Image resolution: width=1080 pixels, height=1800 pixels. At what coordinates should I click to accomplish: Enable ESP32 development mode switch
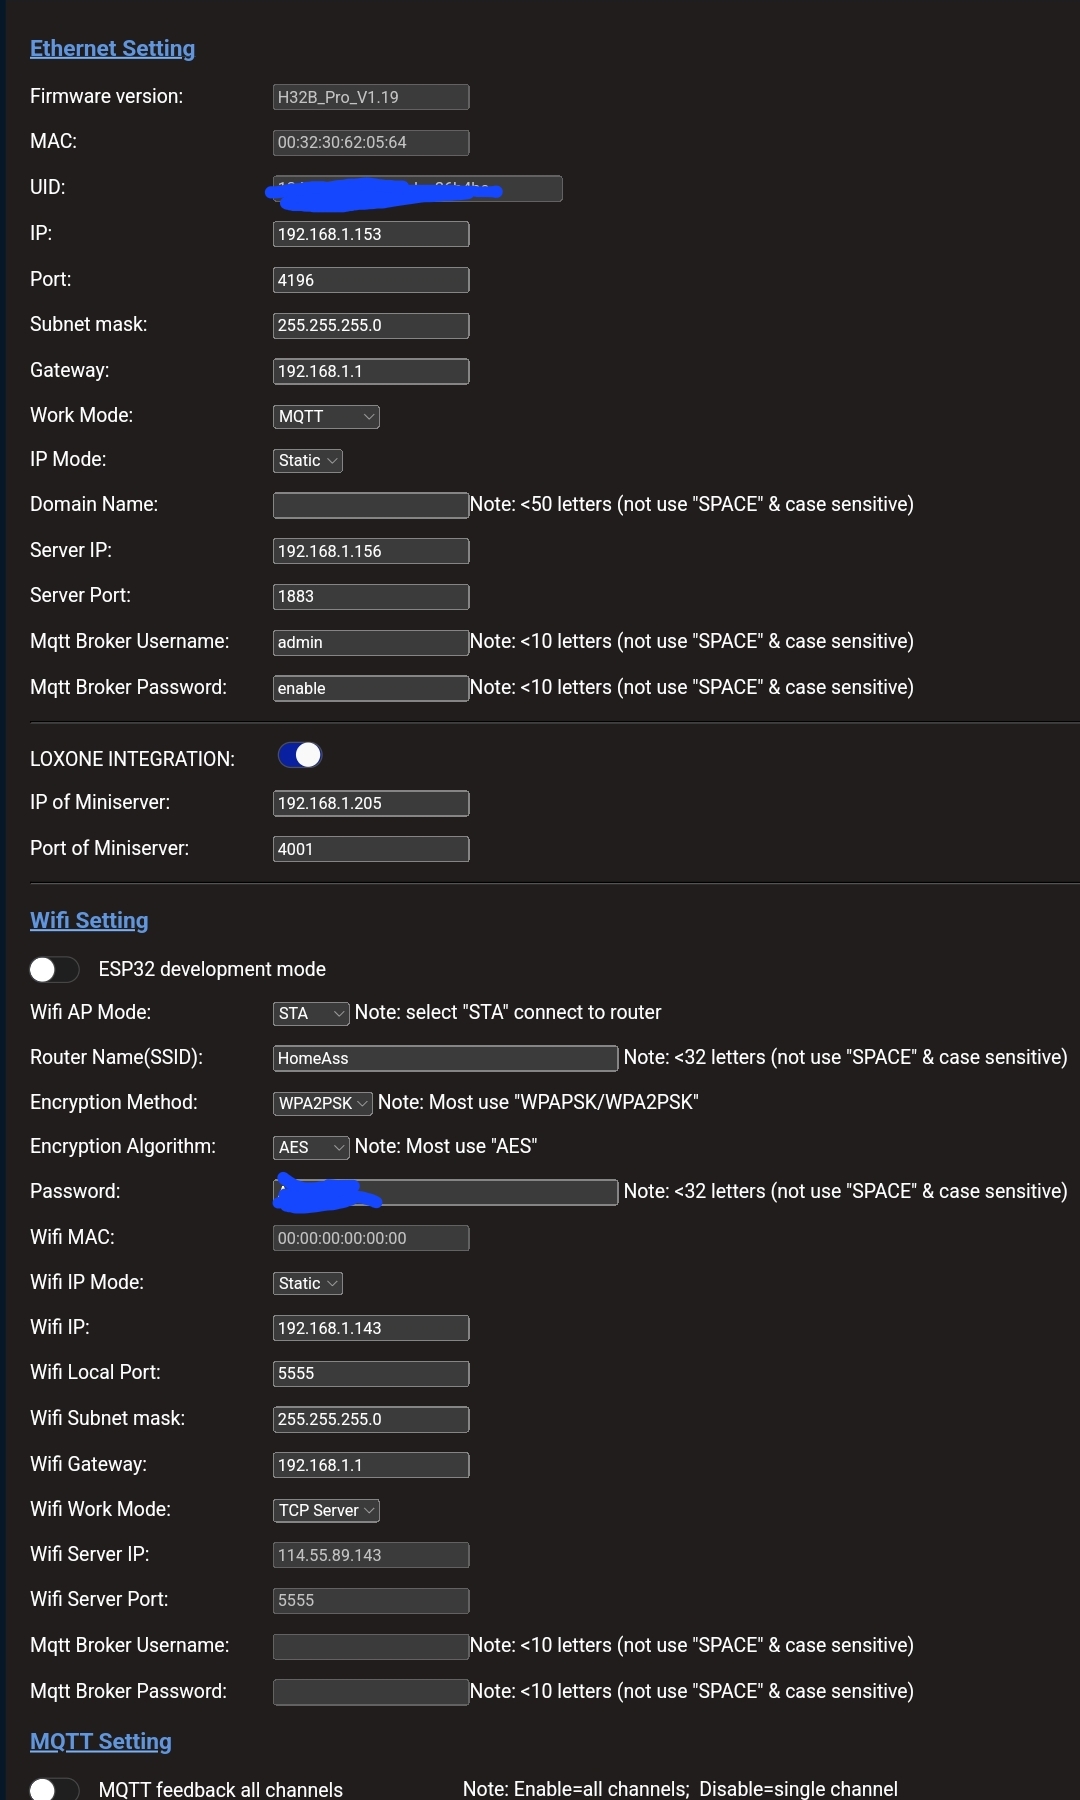click(54, 969)
